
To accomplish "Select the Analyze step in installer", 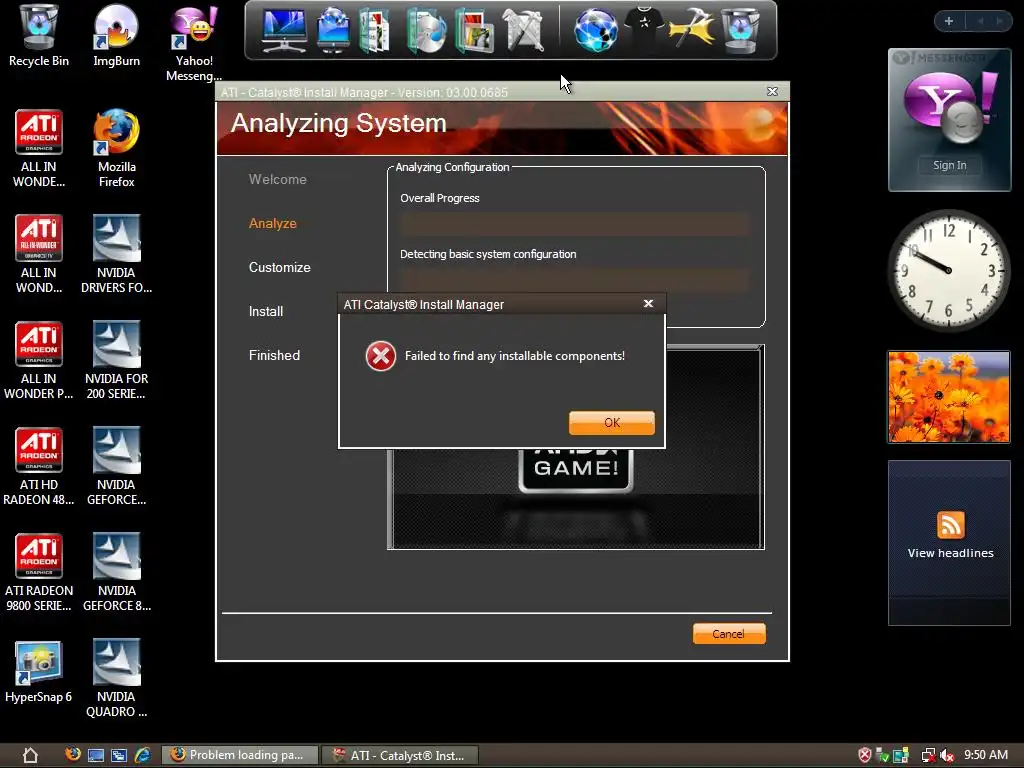I will 272,223.
